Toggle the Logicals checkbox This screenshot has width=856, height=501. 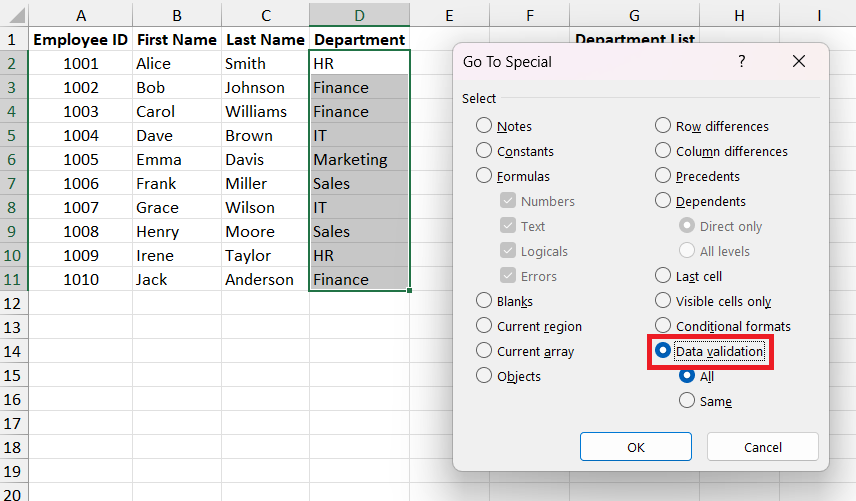508,251
